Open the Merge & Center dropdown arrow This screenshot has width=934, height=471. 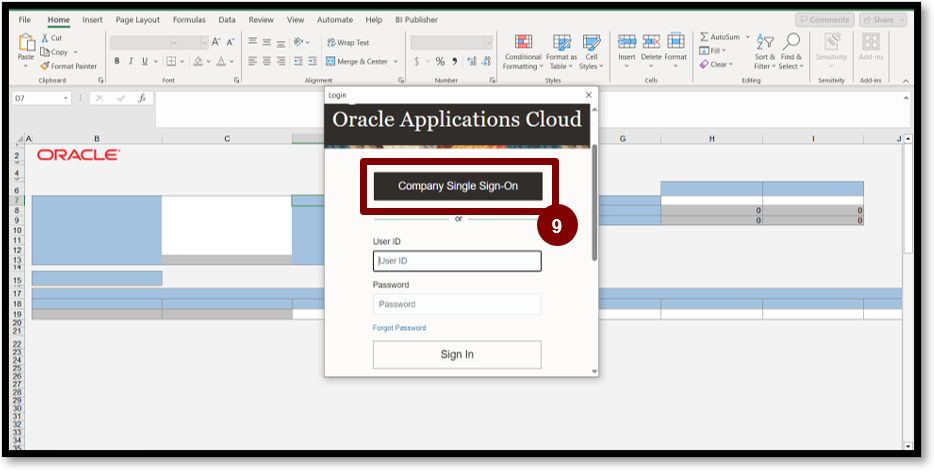[x=396, y=61]
